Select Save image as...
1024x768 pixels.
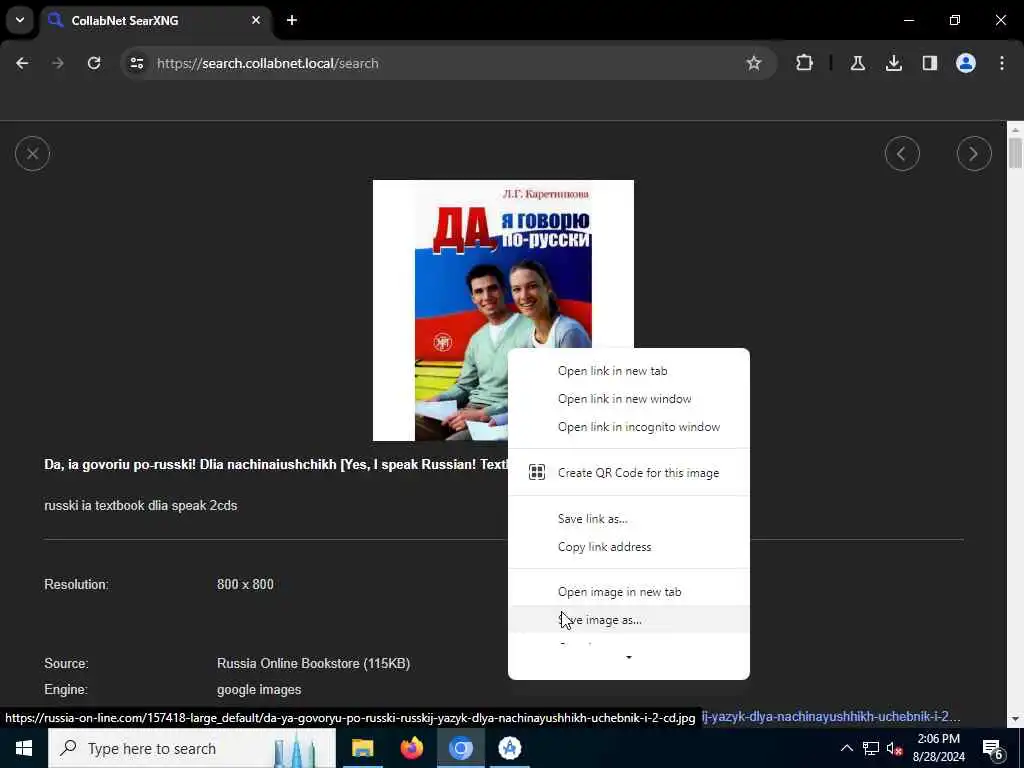(x=628, y=620)
